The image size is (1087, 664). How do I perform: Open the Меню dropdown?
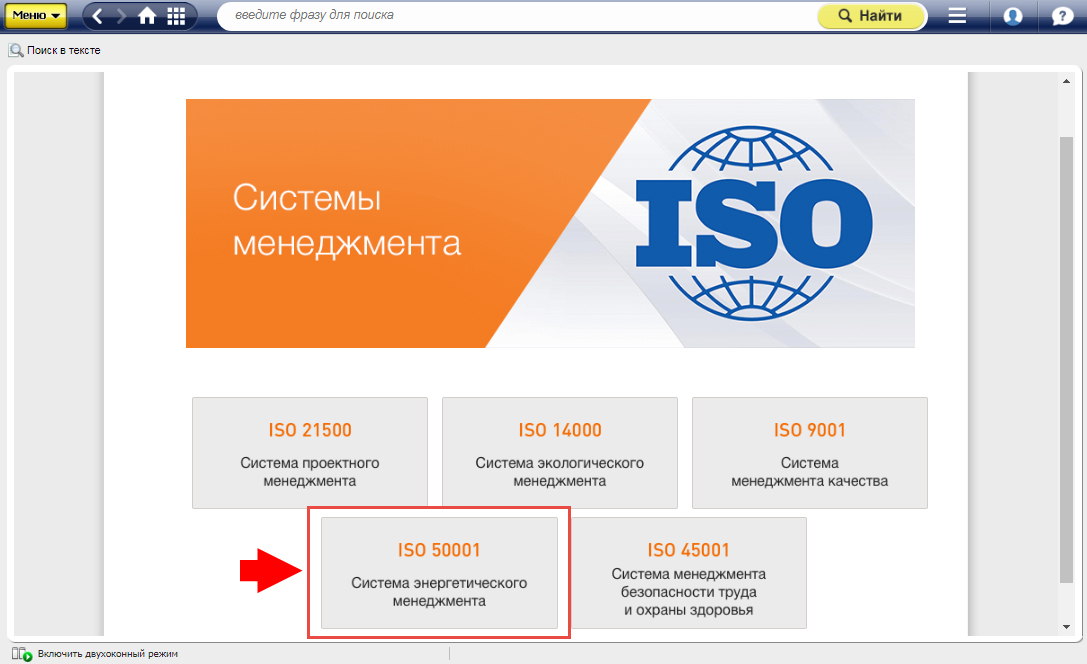(x=36, y=16)
